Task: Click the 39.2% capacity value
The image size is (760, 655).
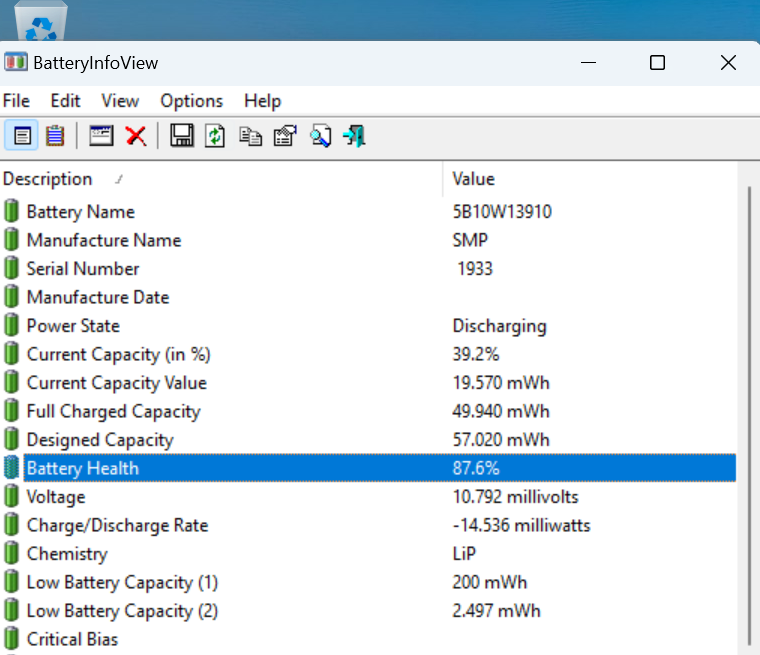Action: (x=476, y=354)
